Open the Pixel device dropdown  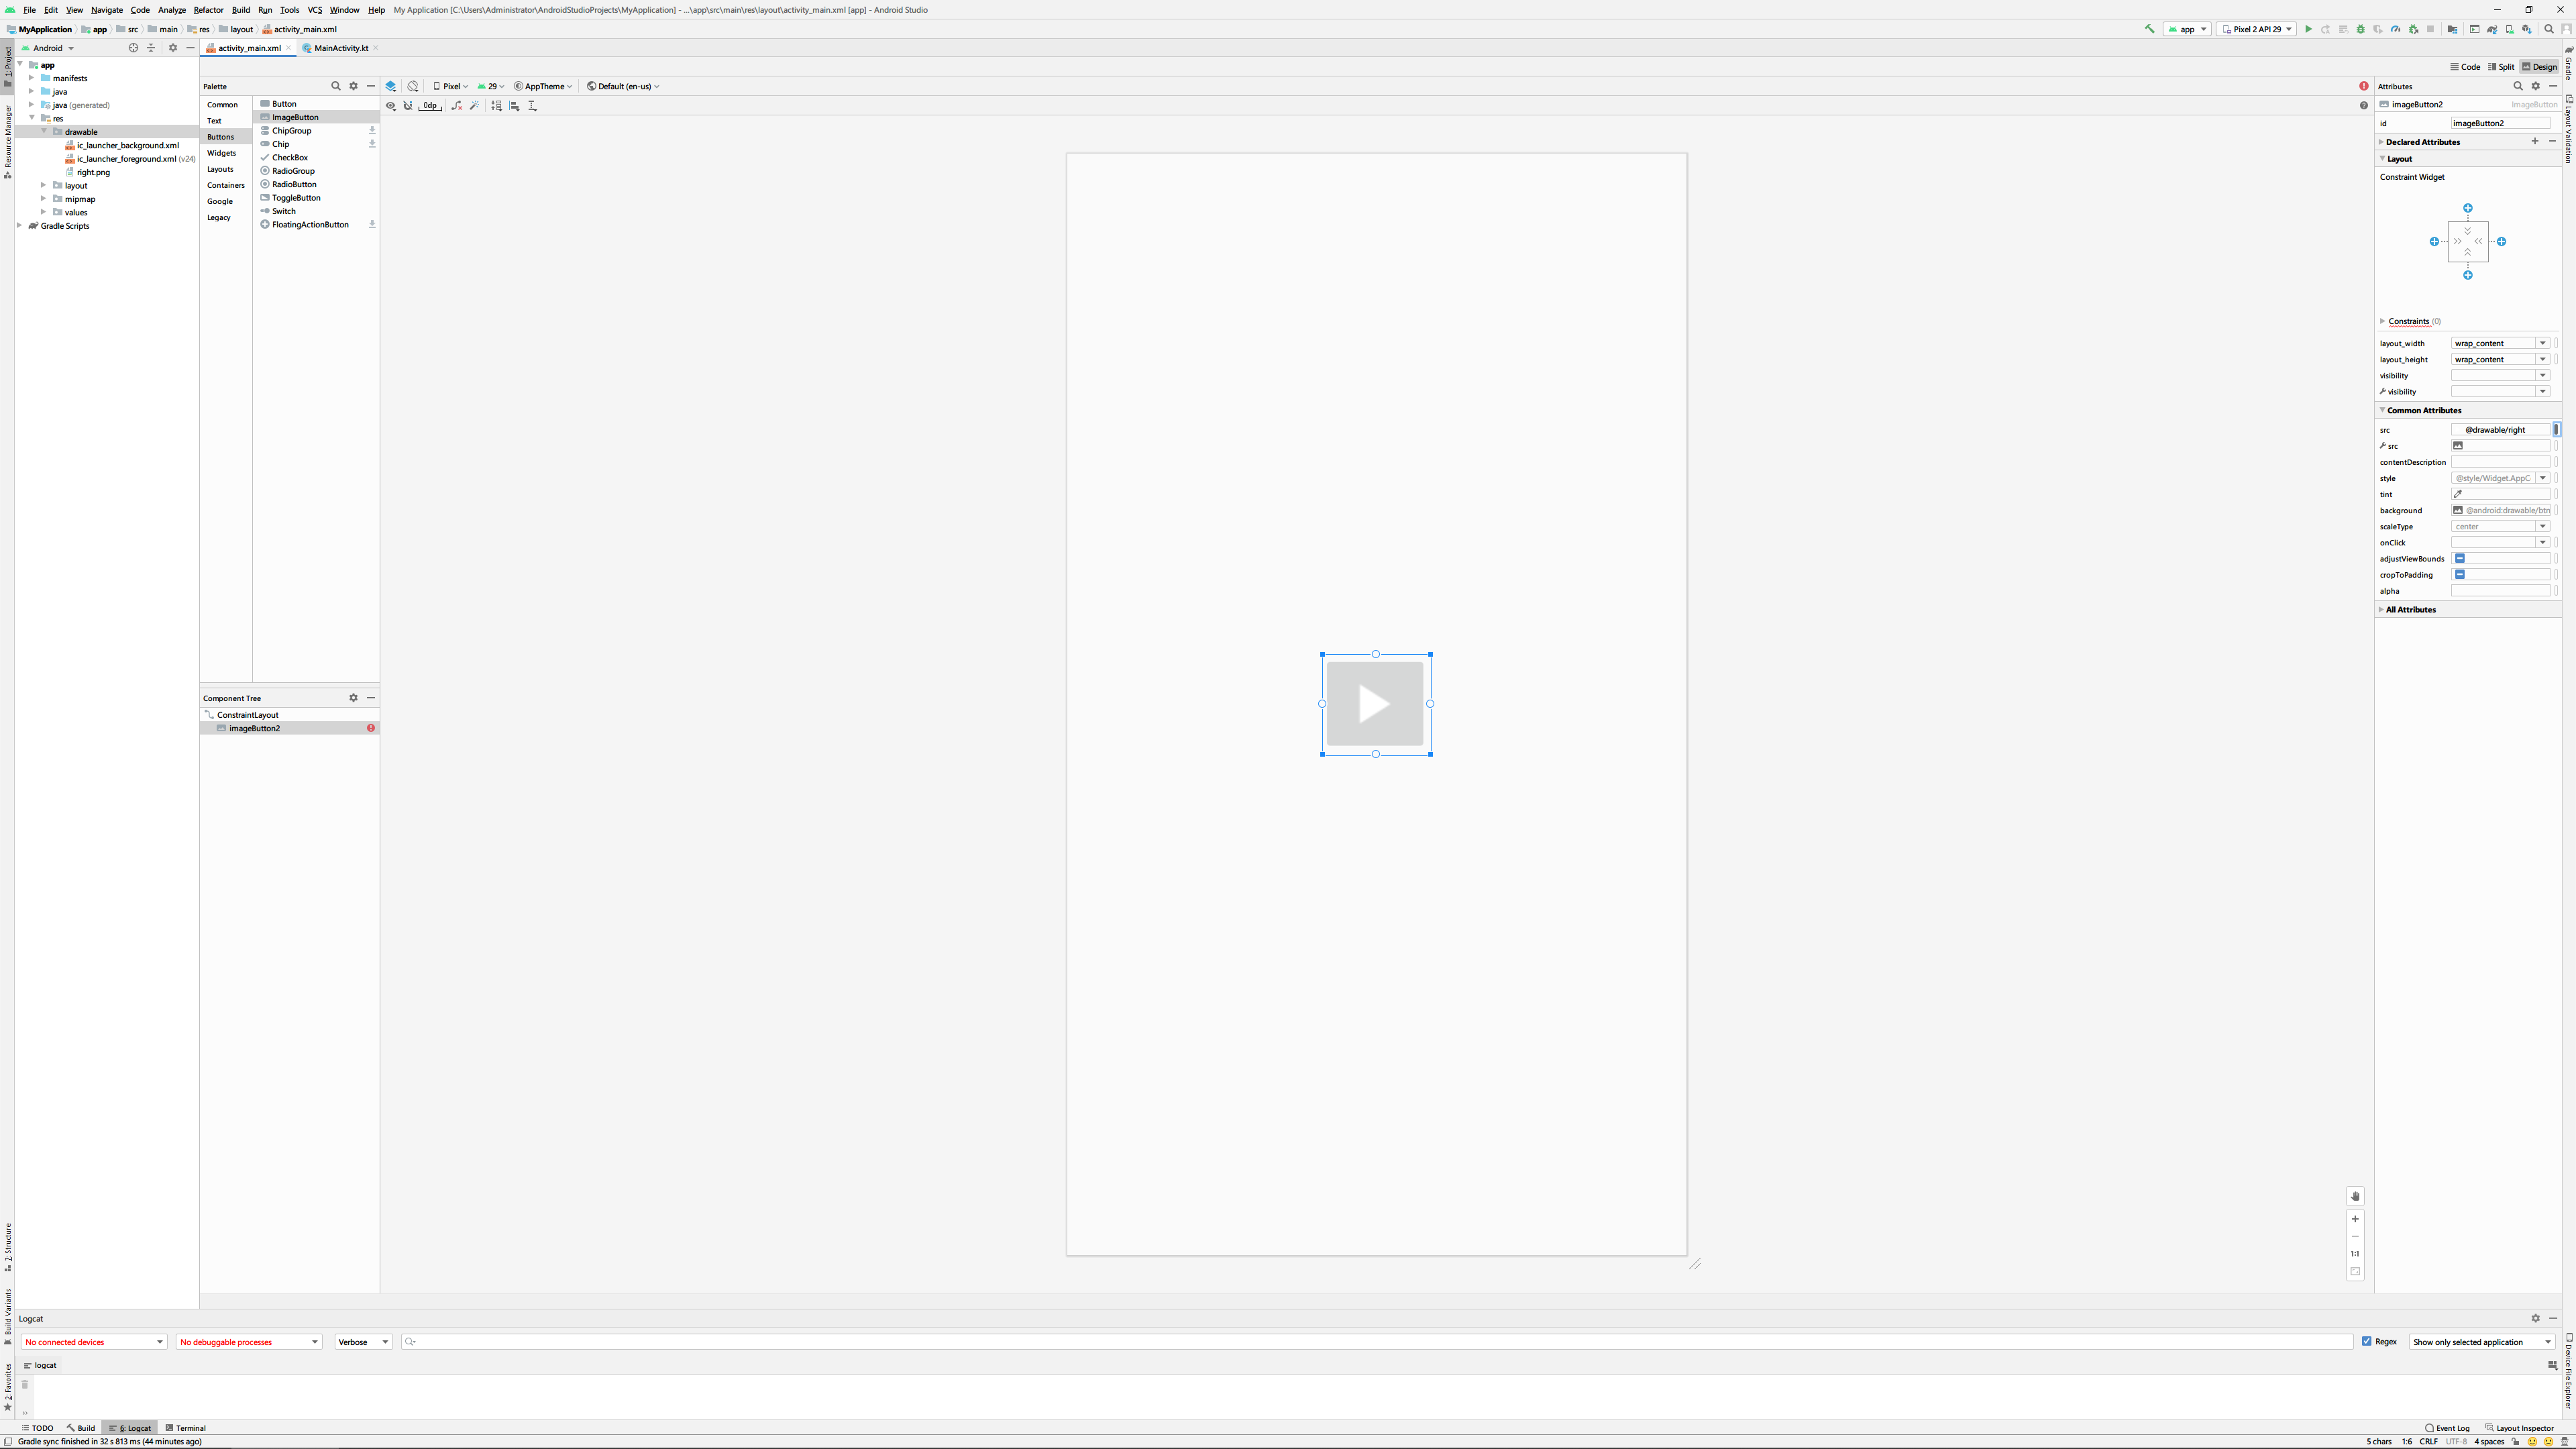(451, 86)
